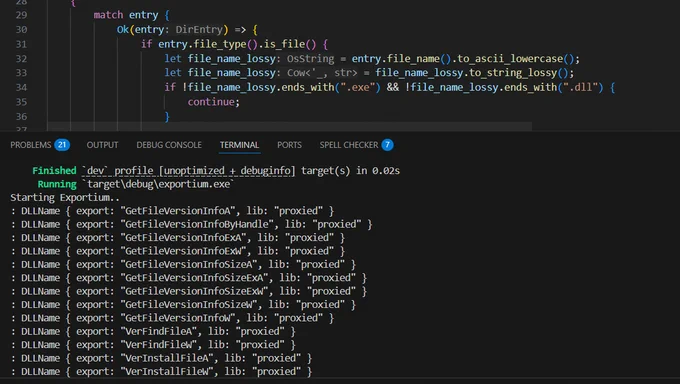
Task: Click the ".dll" string literal on line 34
Action: [580, 88]
